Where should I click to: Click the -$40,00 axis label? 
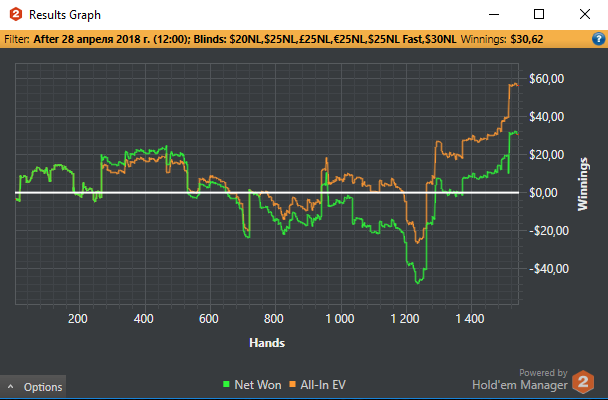tap(549, 269)
